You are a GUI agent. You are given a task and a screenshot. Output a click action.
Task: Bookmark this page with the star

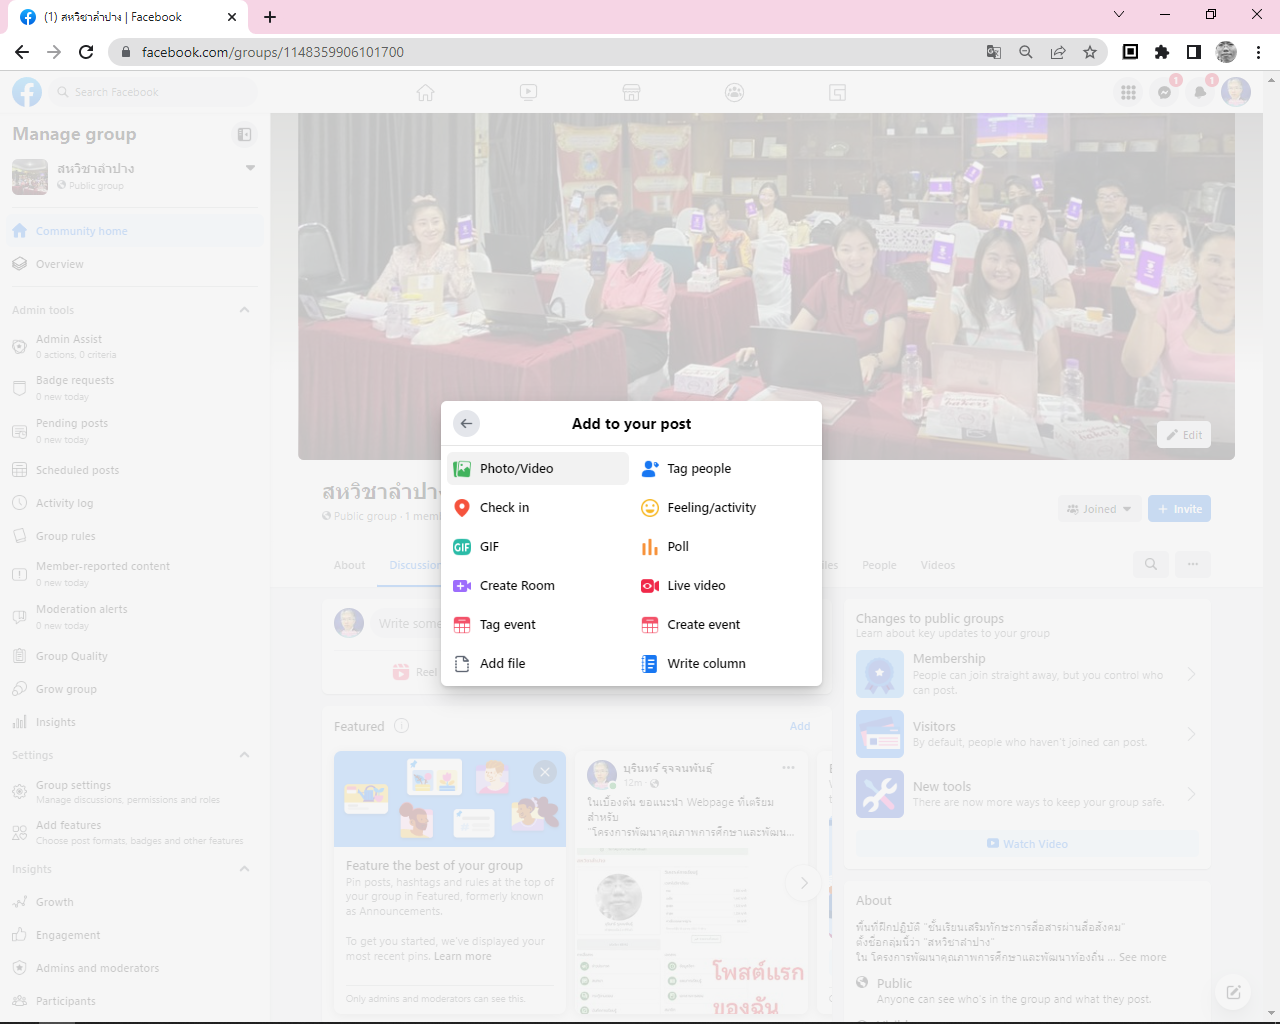click(x=1090, y=52)
